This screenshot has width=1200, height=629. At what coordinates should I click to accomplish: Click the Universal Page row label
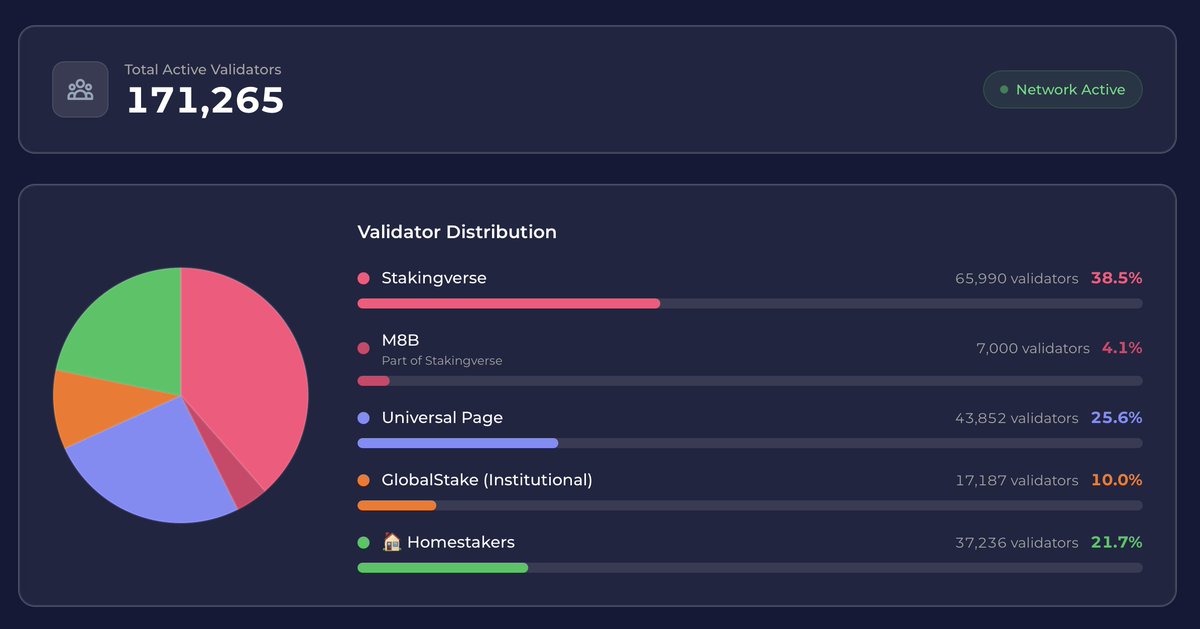(x=442, y=418)
